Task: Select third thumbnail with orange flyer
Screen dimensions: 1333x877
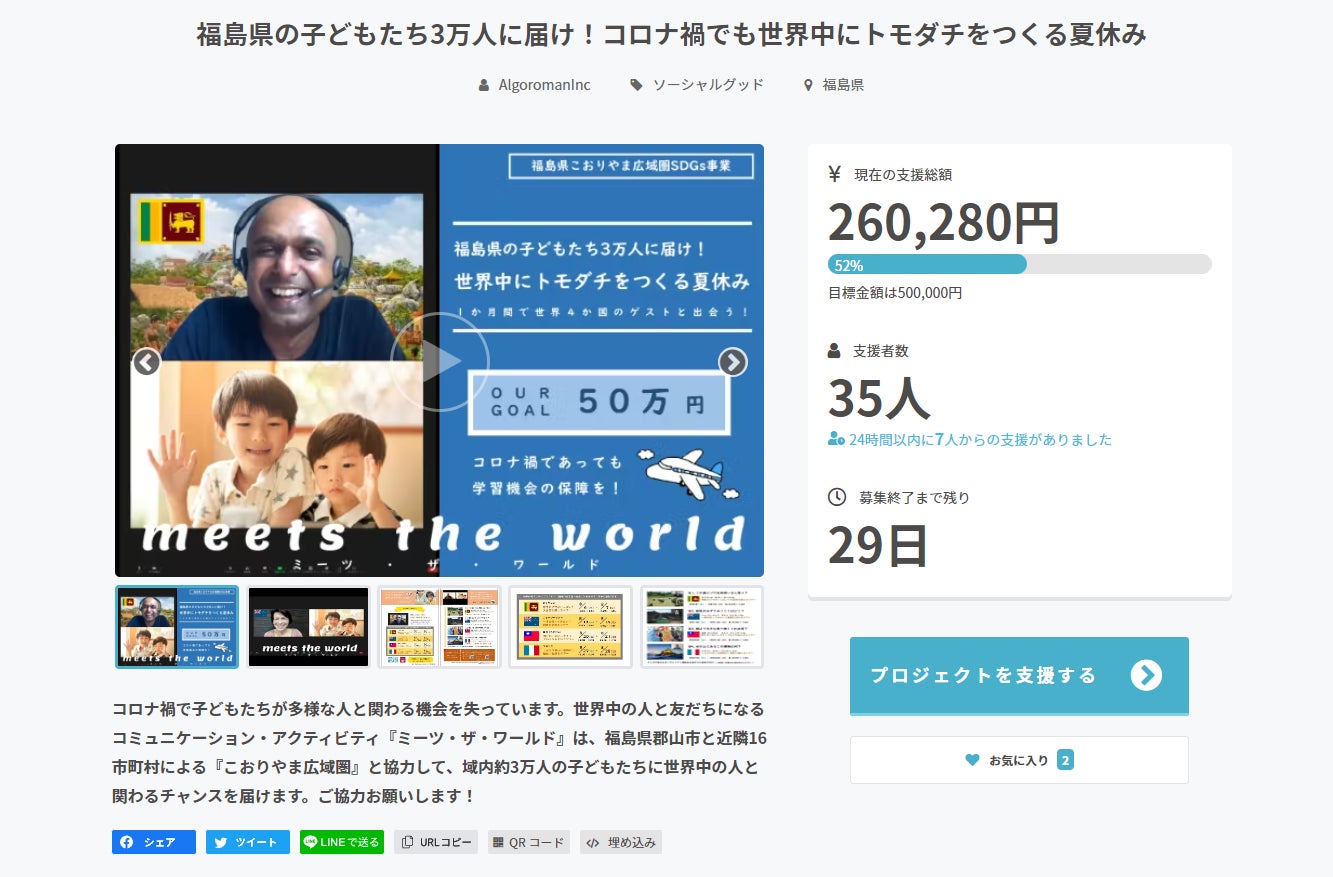Action: (439, 627)
